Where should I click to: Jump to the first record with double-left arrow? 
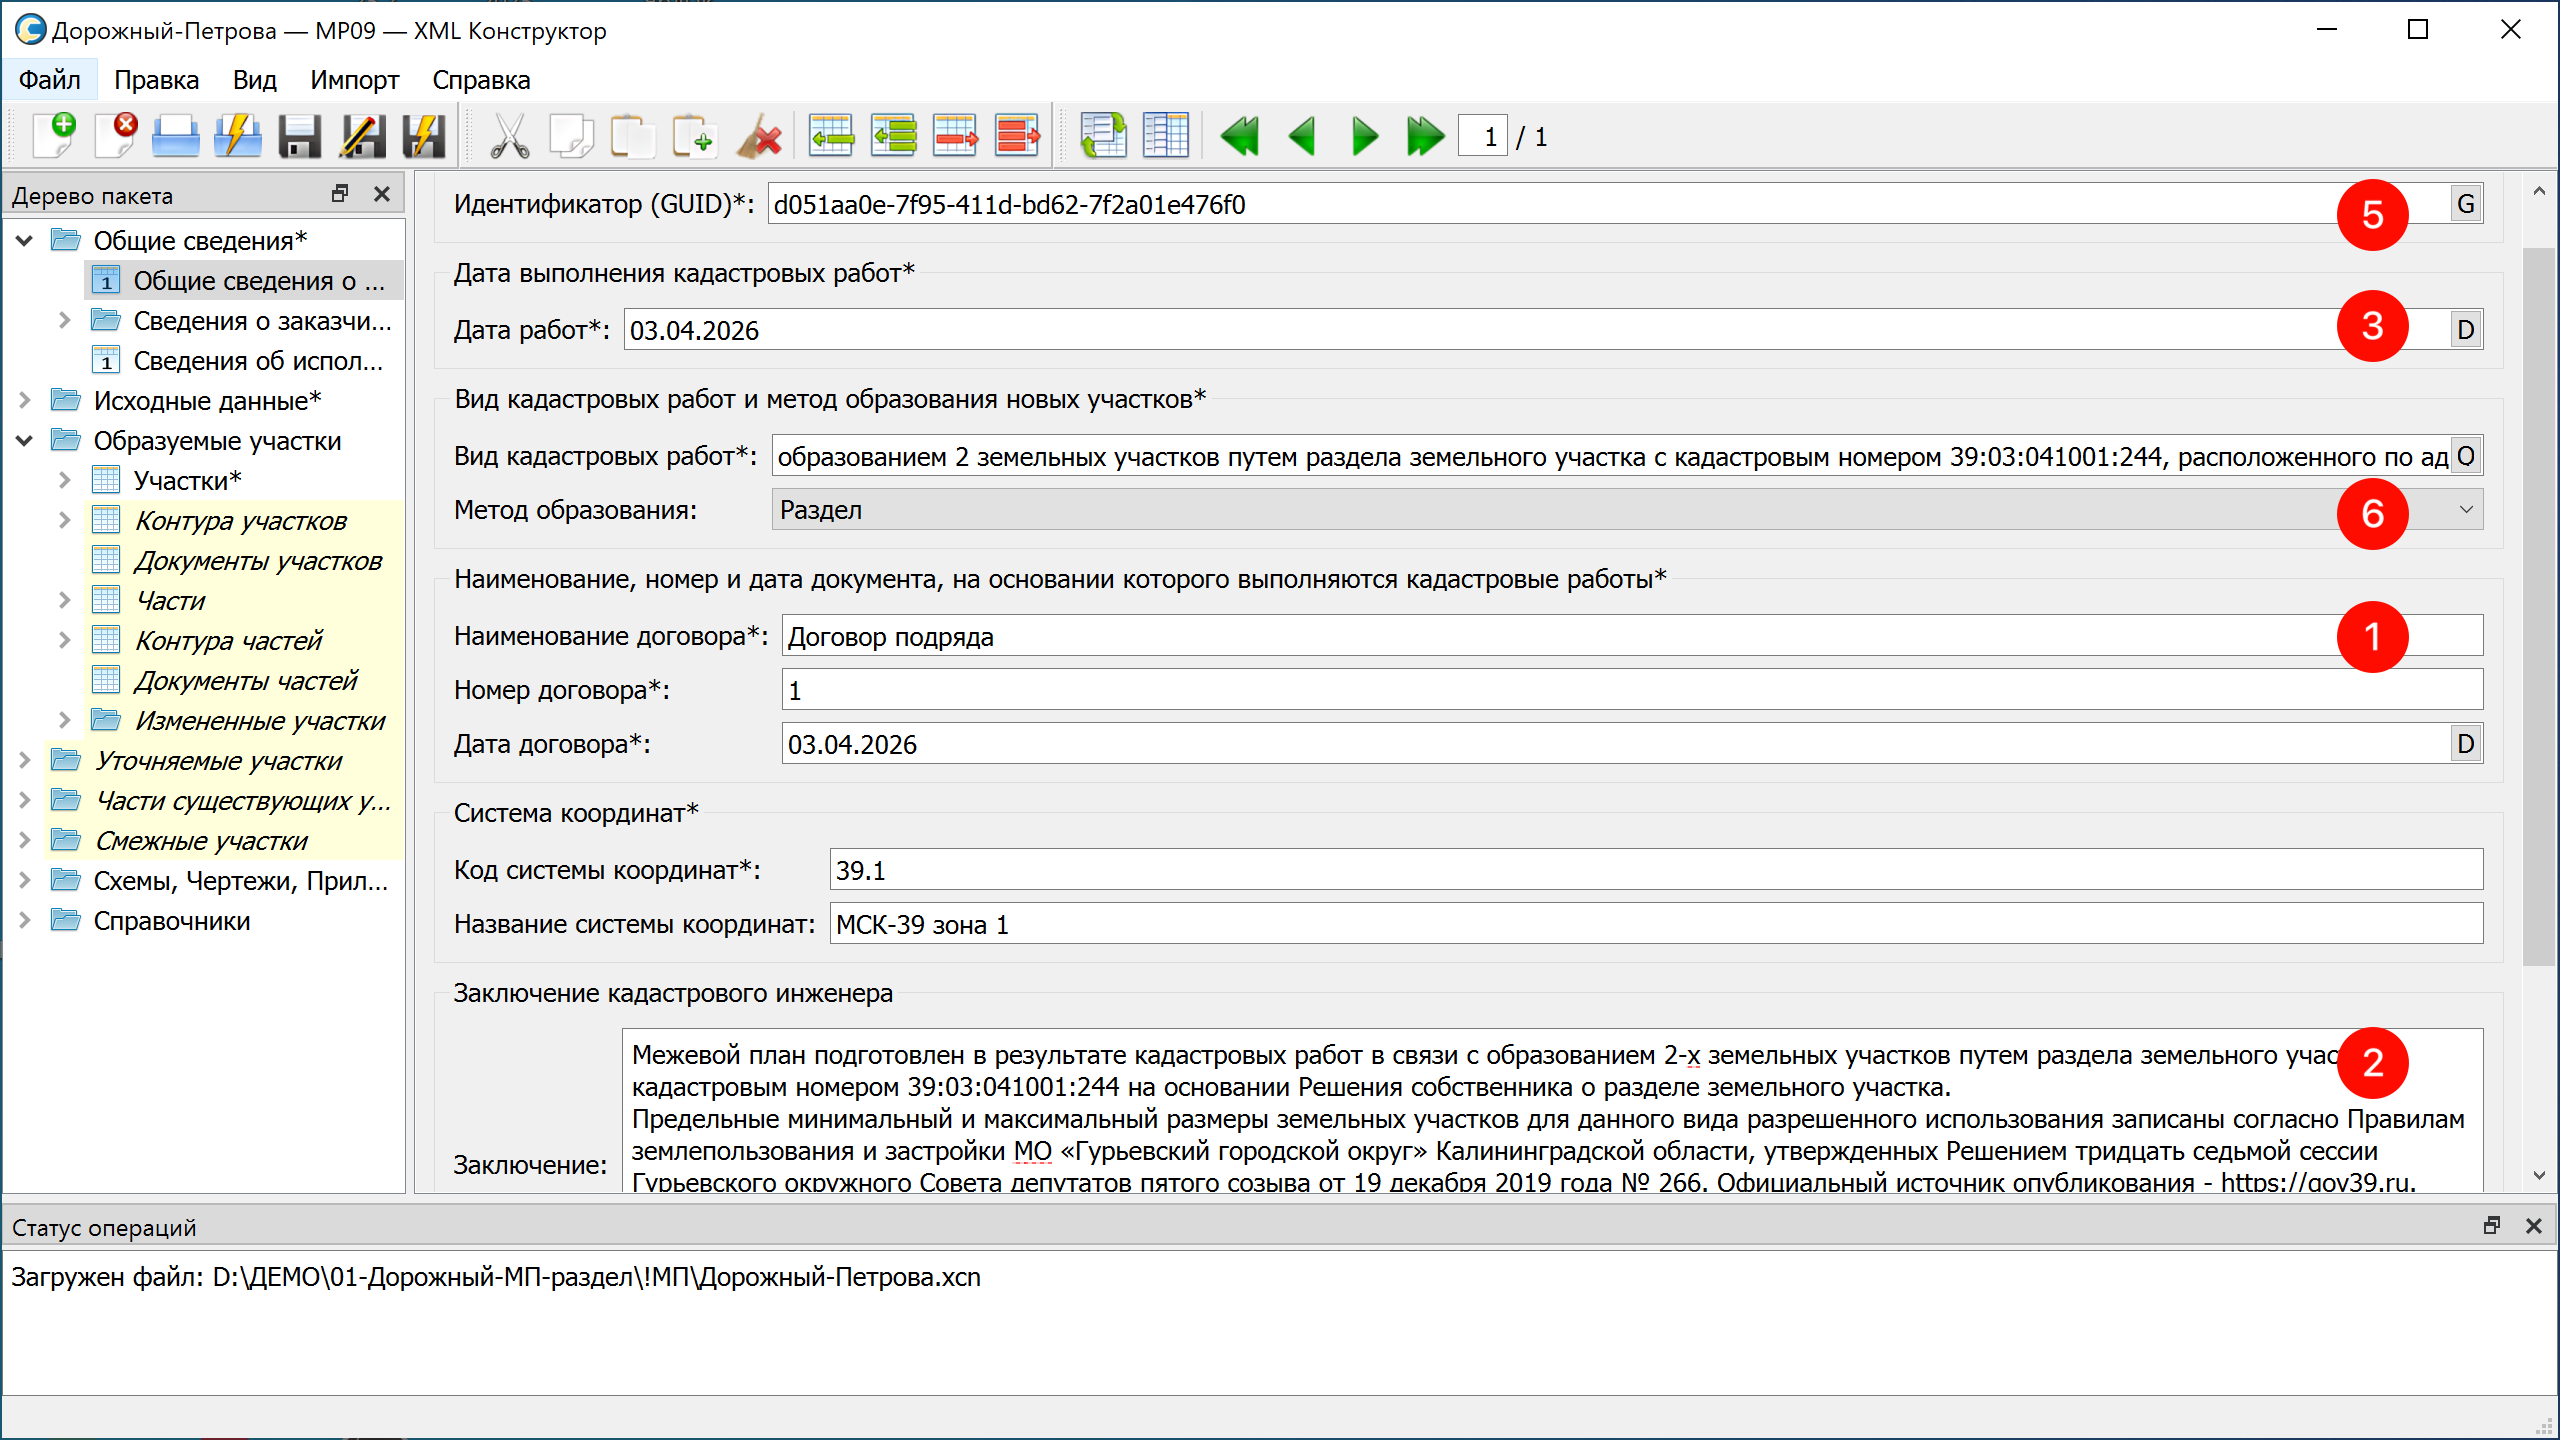click(1240, 136)
